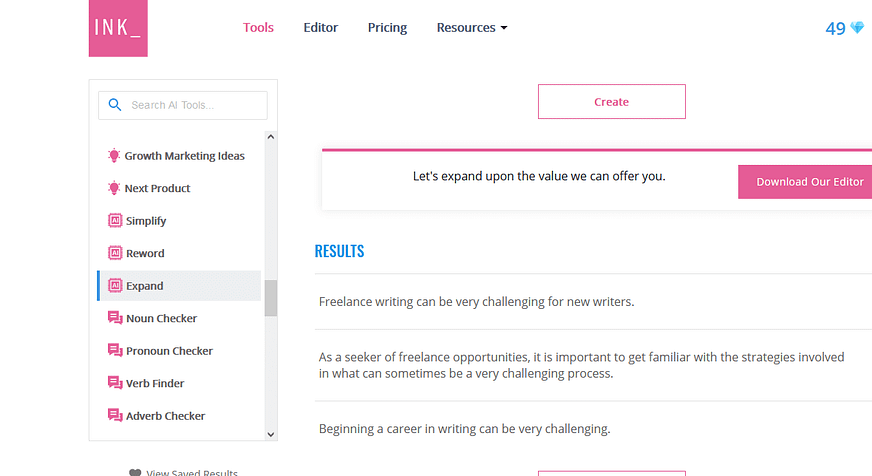Go to the Pricing page

tap(387, 28)
